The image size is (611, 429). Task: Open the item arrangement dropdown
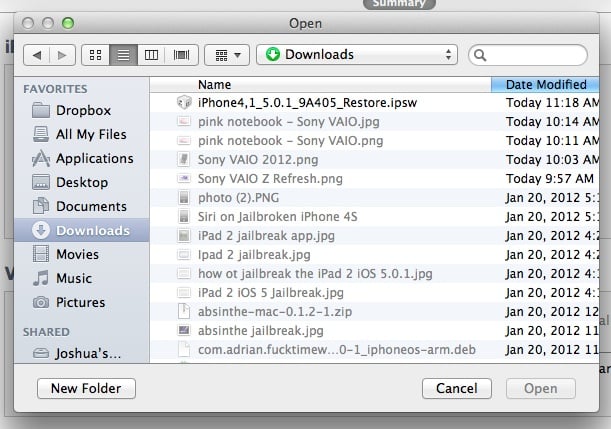pos(227,55)
